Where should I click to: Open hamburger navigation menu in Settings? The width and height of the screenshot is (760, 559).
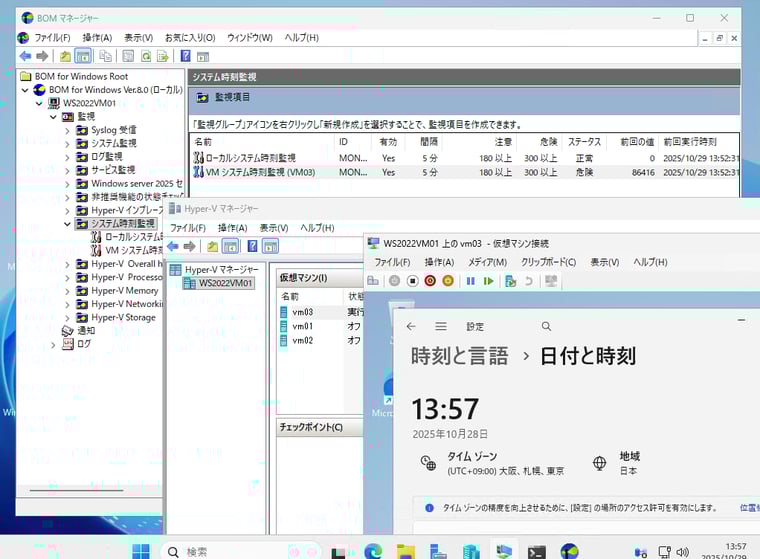tap(441, 326)
